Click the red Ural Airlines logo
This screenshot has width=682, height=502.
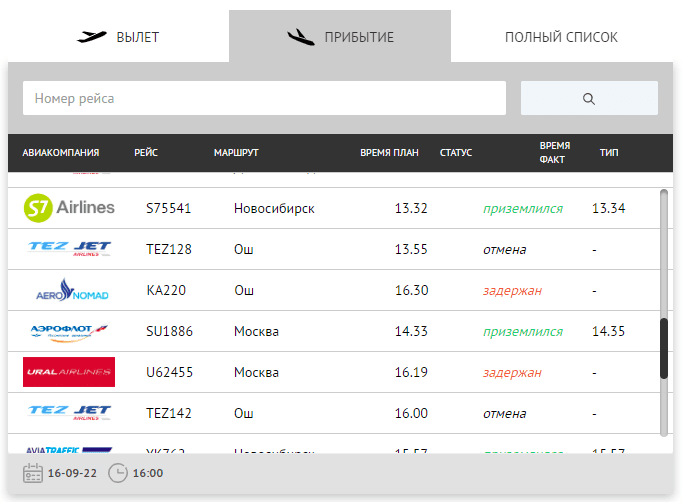(x=69, y=372)
